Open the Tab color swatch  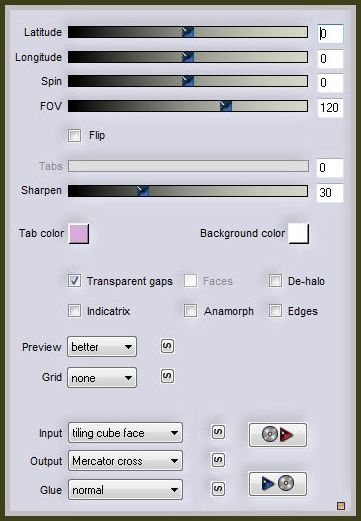coord(79,234)
